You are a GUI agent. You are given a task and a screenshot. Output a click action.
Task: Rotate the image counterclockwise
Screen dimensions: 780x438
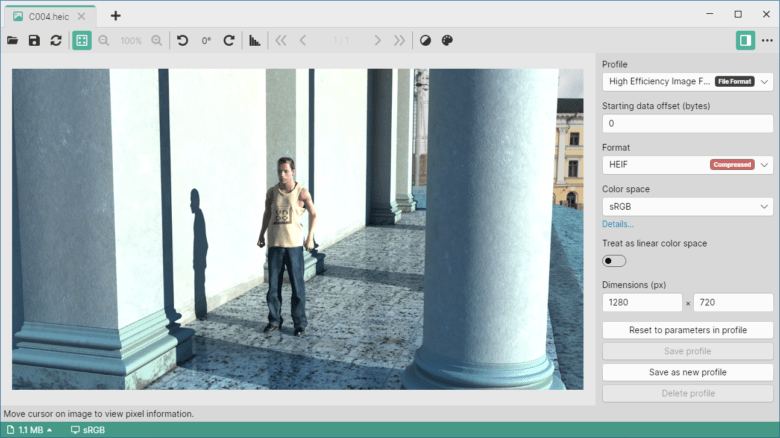(x=183, y=40)
